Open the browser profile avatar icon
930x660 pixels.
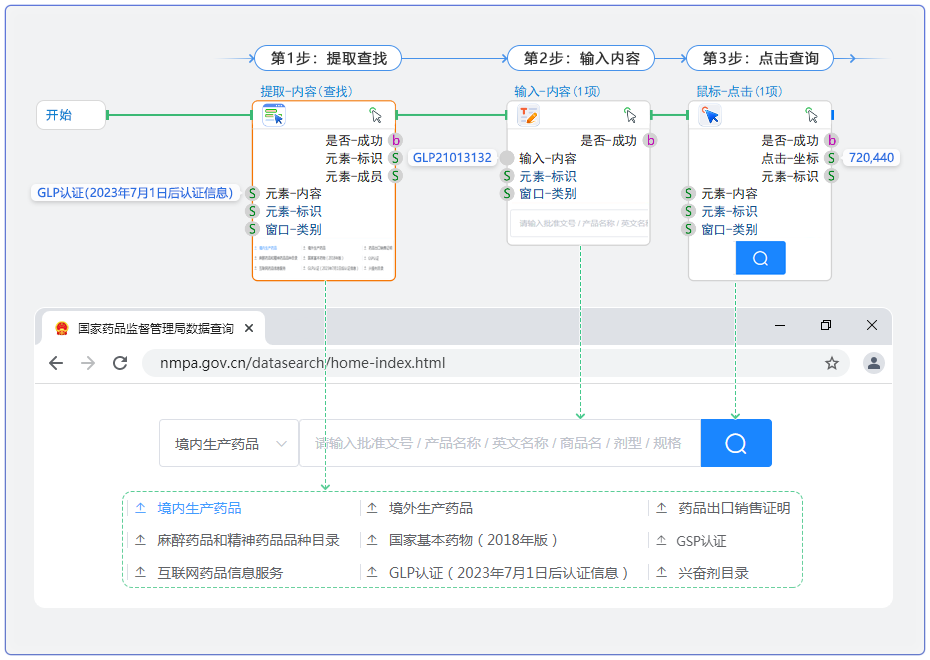point(874,363)
